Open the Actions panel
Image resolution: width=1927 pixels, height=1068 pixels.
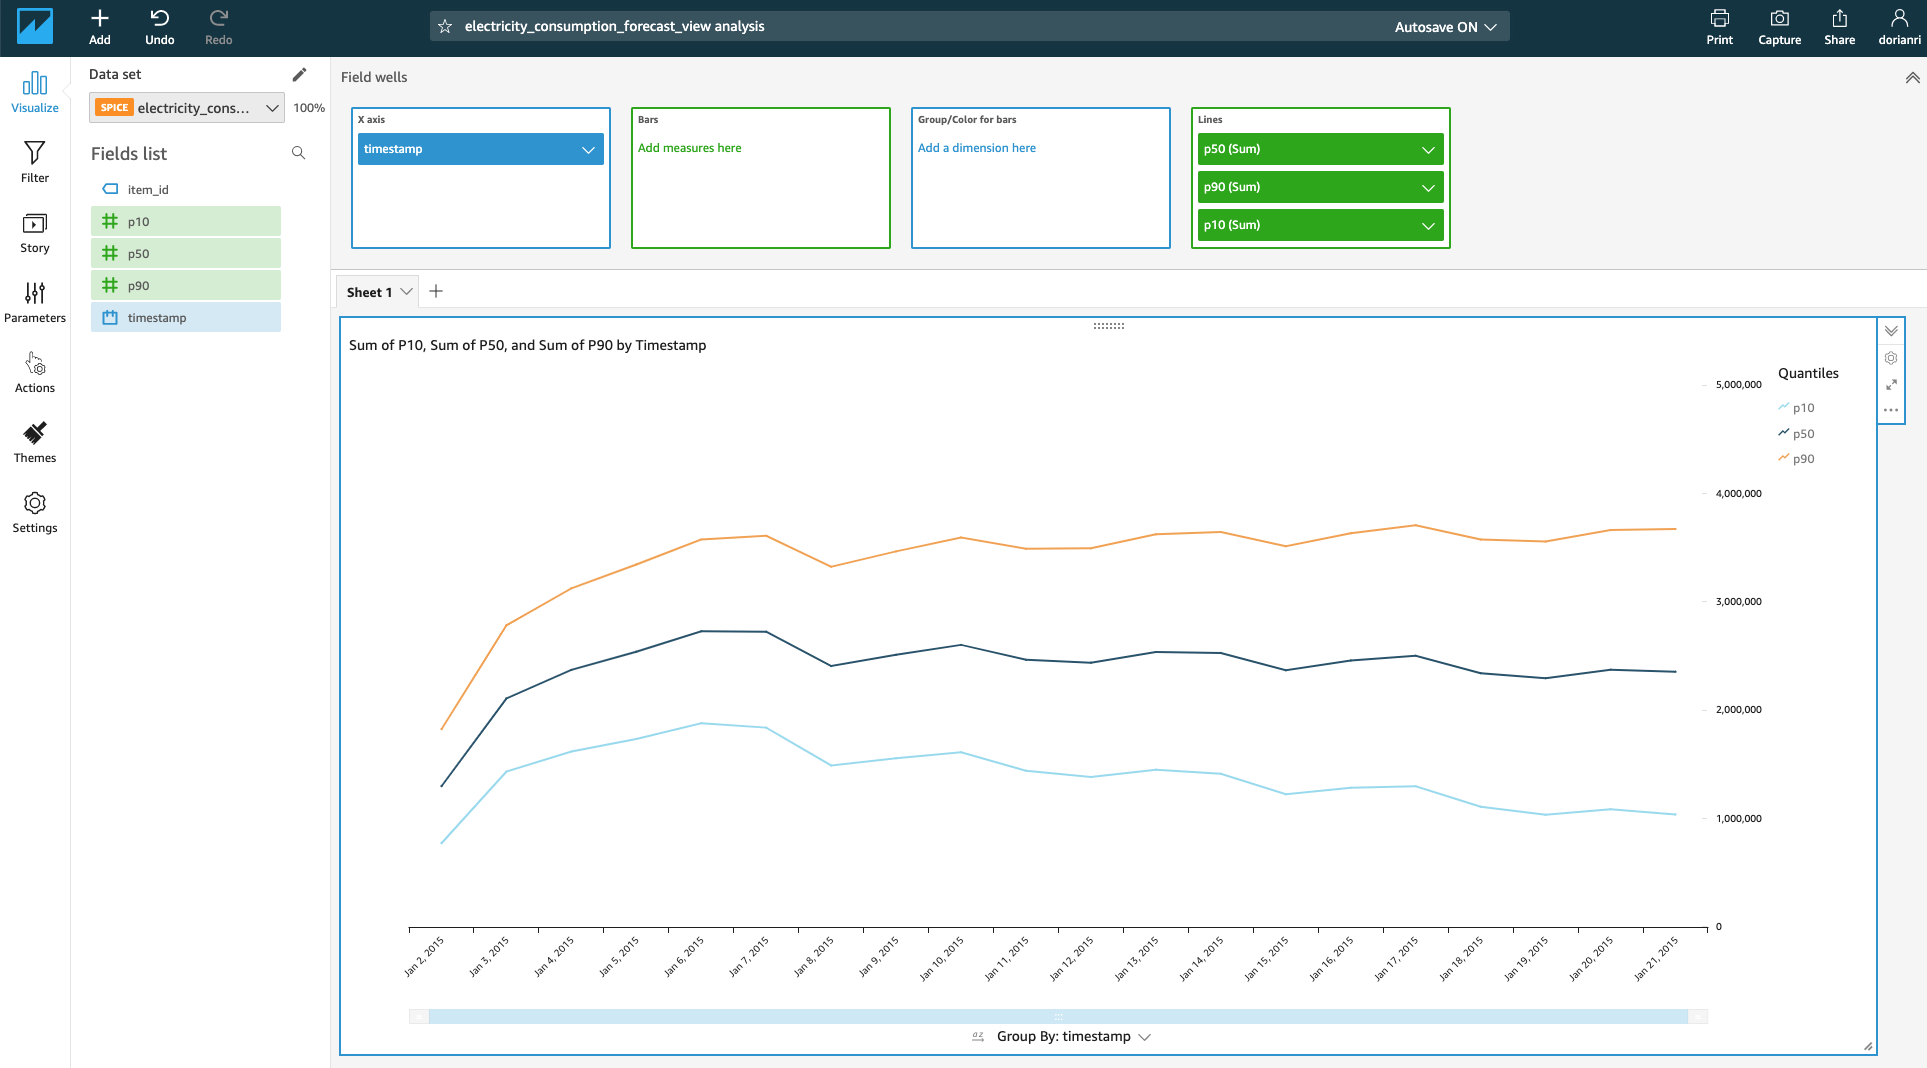tap(35, 372)
